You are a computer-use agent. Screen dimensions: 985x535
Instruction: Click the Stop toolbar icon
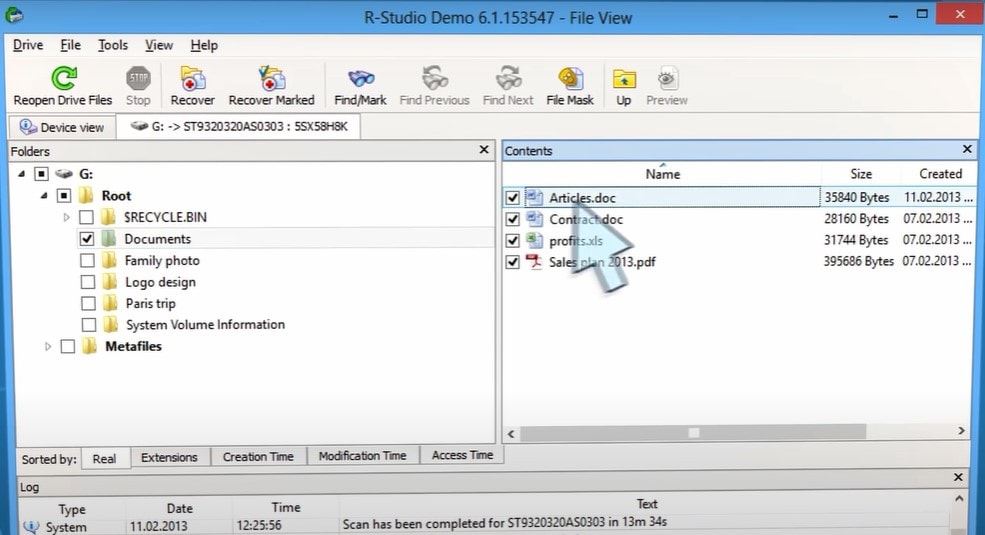click(138, 78)
